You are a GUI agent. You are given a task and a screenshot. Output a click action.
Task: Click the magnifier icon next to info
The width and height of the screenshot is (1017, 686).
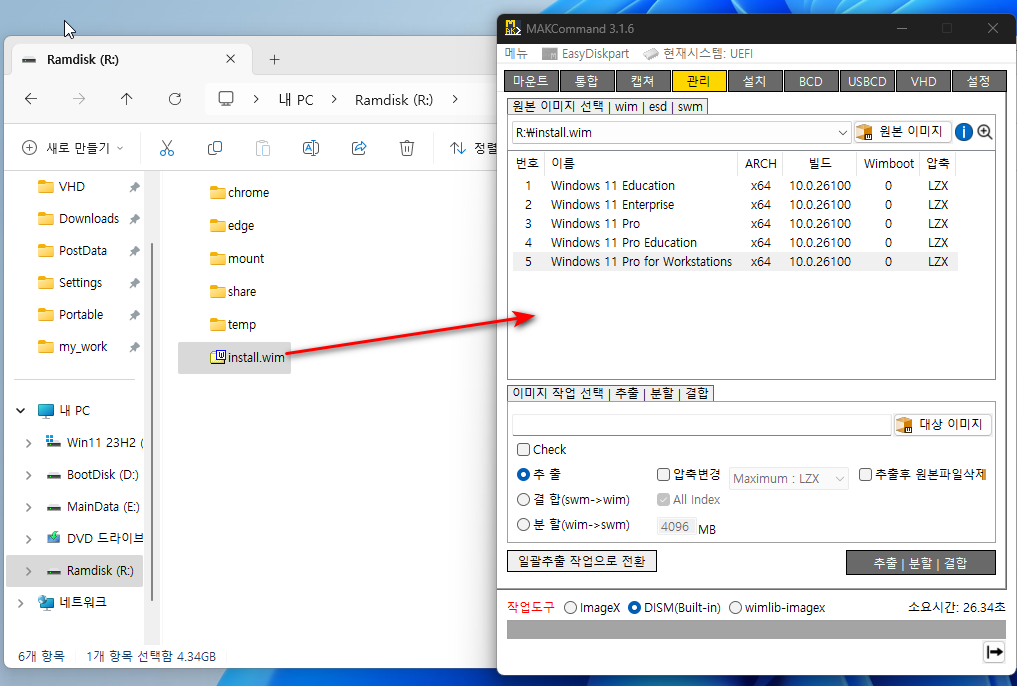pos(985,132)
